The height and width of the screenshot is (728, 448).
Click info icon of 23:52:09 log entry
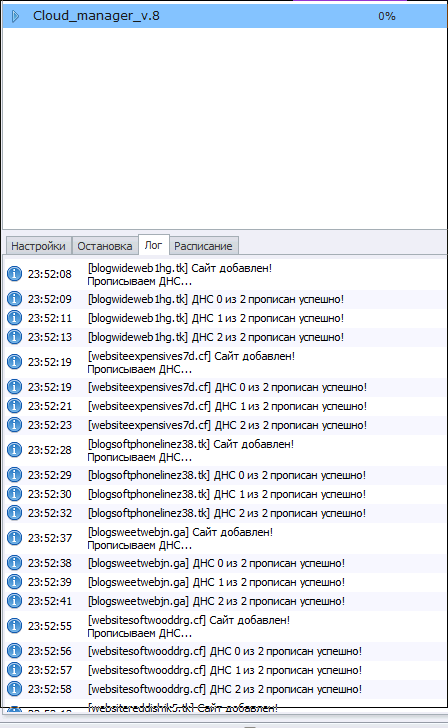pos(14,299)
